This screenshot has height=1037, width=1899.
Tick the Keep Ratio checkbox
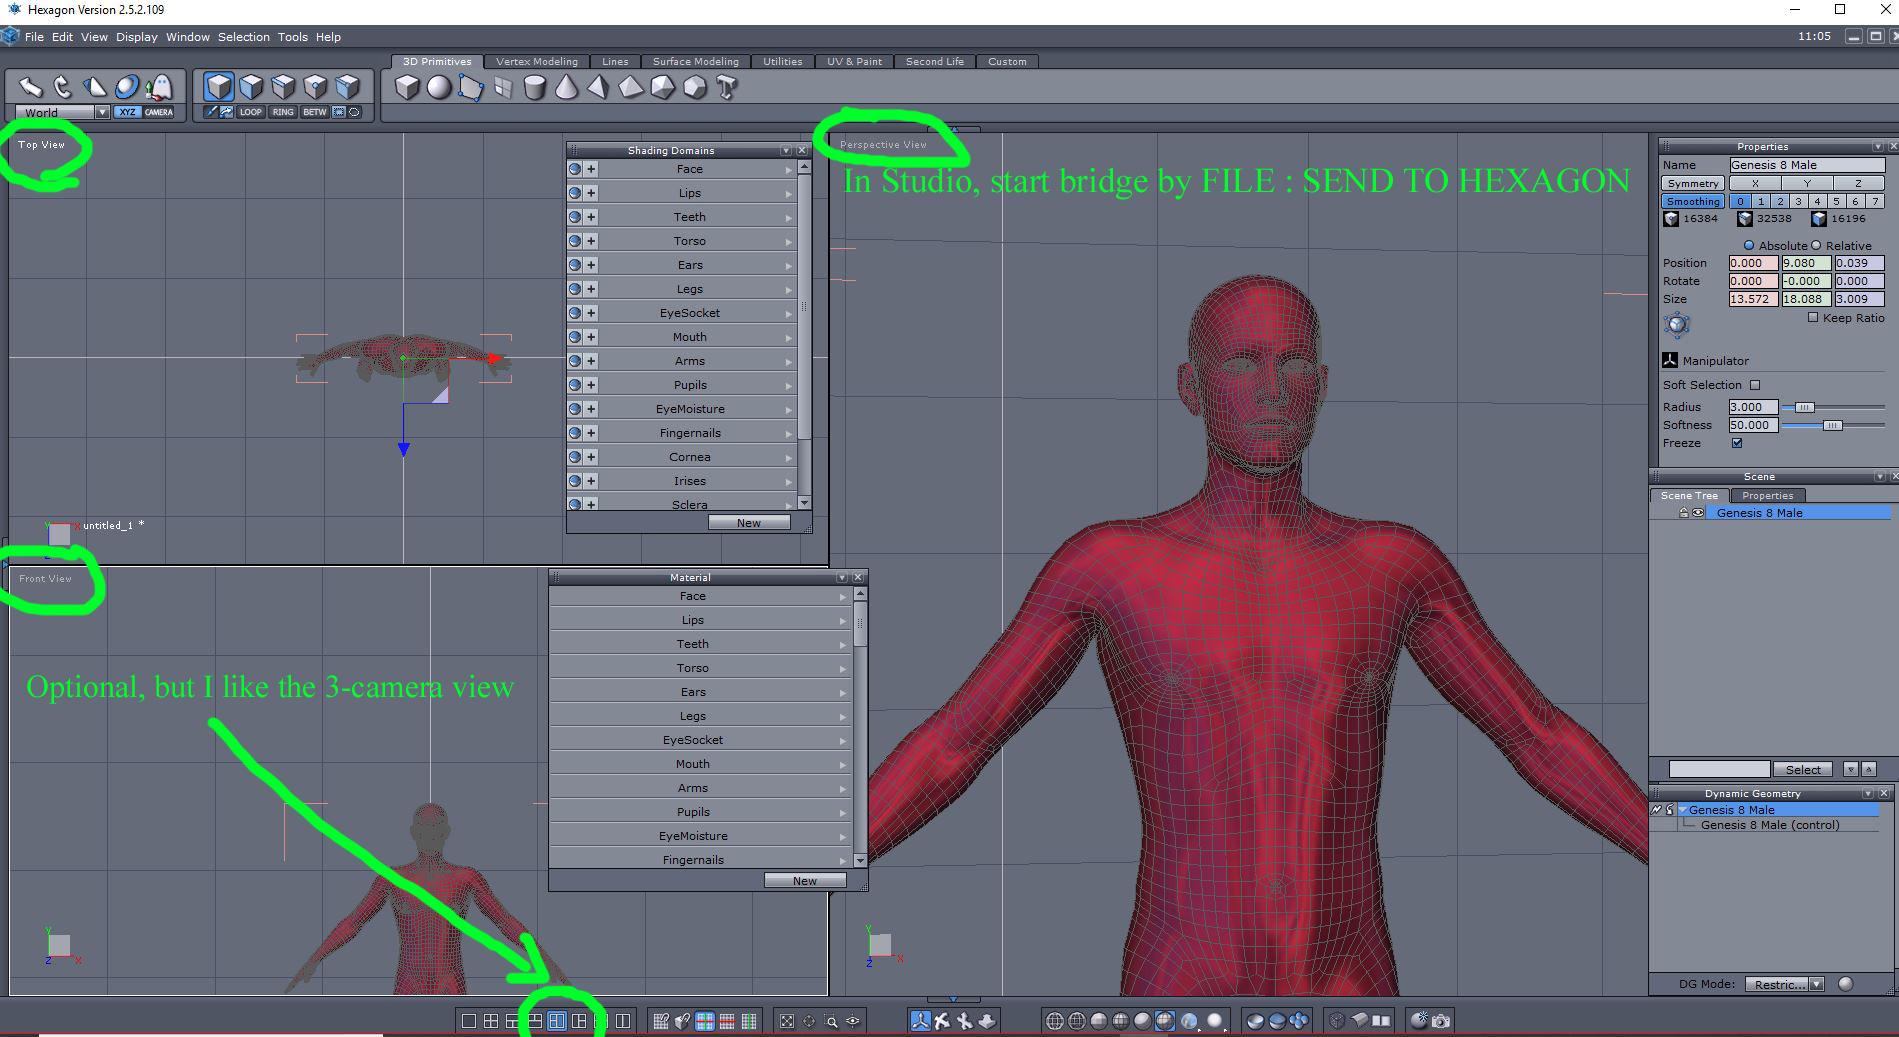(1813, 317)
